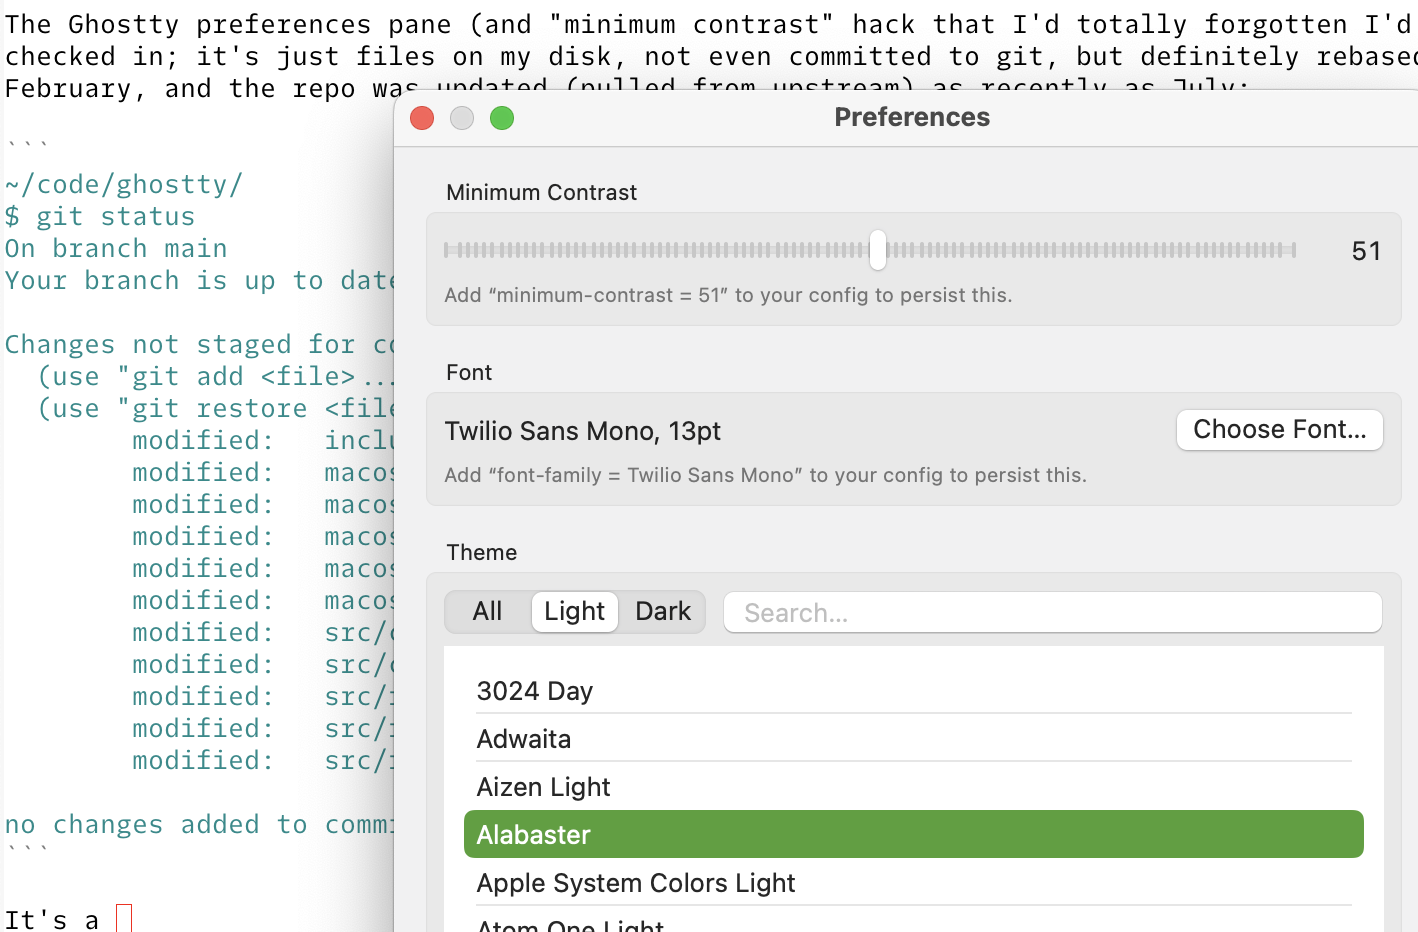Click the '(use "git add <file>' hint line
The width and height of the screenshot is (1418, 932).
coord(196,377)
